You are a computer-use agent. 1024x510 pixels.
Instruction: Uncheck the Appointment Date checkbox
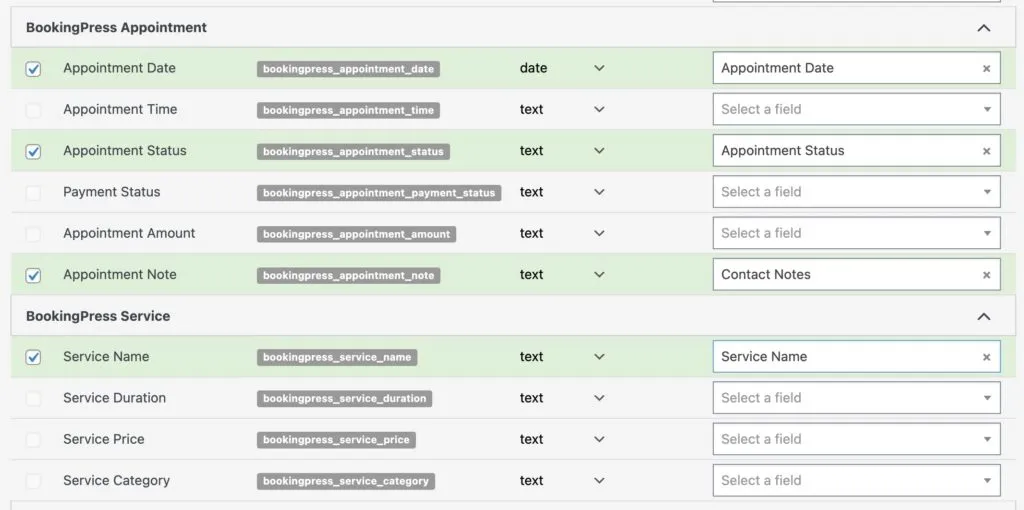click(x=33, y=69)
